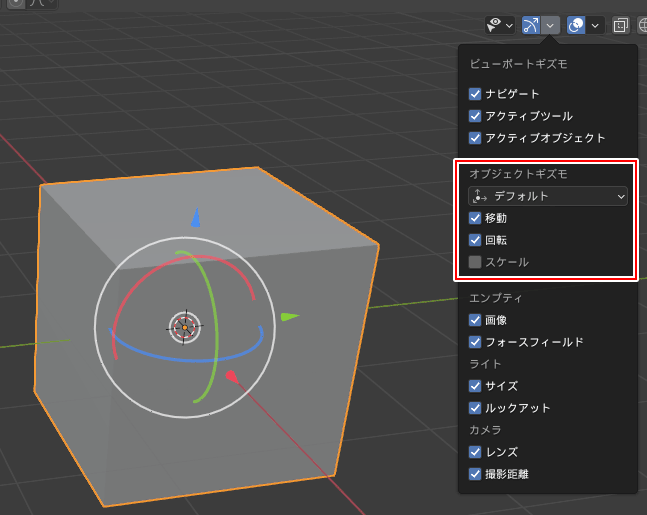Switch to wireframe shading globe icon
The image size is (647, 515).
[642, 24]
